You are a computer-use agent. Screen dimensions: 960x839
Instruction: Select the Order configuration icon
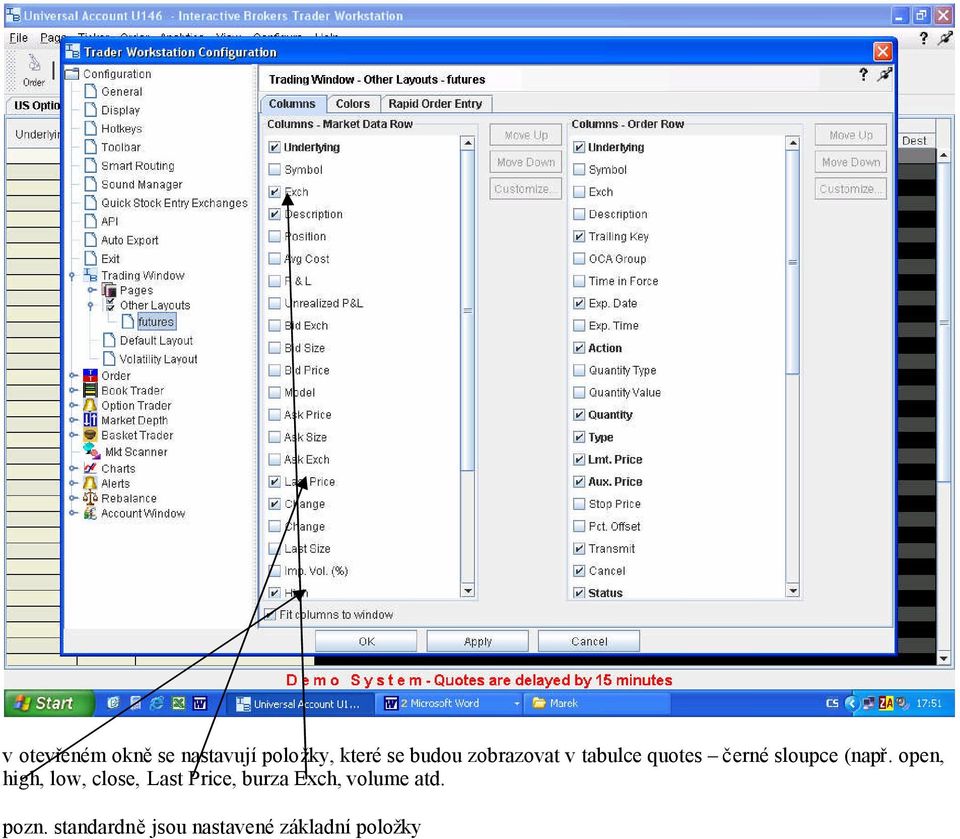[x=90, y=375]
